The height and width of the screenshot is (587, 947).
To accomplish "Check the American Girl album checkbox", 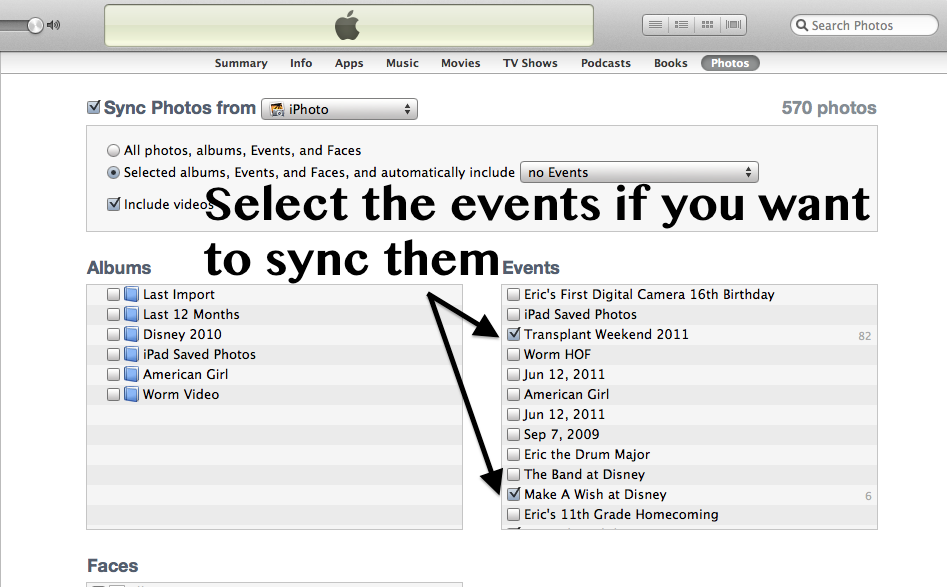I will pyautogui.click(x=113, y=374).
